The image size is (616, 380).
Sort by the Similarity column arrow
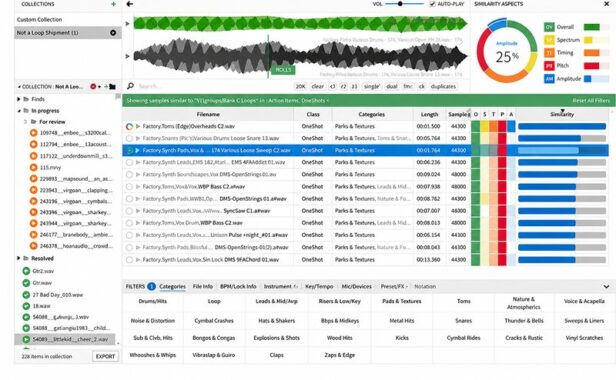[x=563, y=111]
